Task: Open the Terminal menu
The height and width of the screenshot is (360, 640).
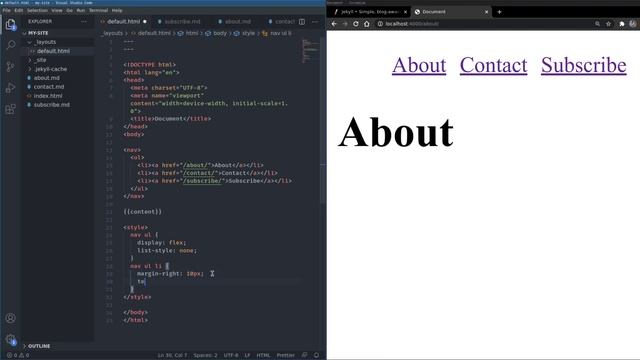Action: pos(98,10)
